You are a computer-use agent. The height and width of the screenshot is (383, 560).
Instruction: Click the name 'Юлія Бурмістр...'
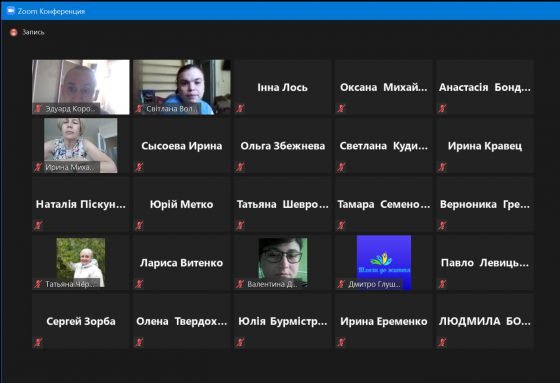(282, 322)
